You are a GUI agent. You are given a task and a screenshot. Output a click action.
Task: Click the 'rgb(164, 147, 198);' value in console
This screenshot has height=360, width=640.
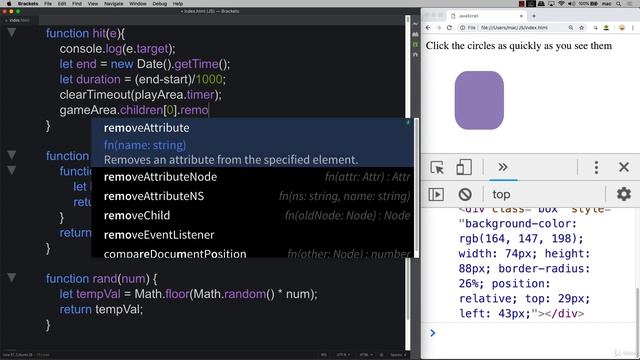pos(521,239)
